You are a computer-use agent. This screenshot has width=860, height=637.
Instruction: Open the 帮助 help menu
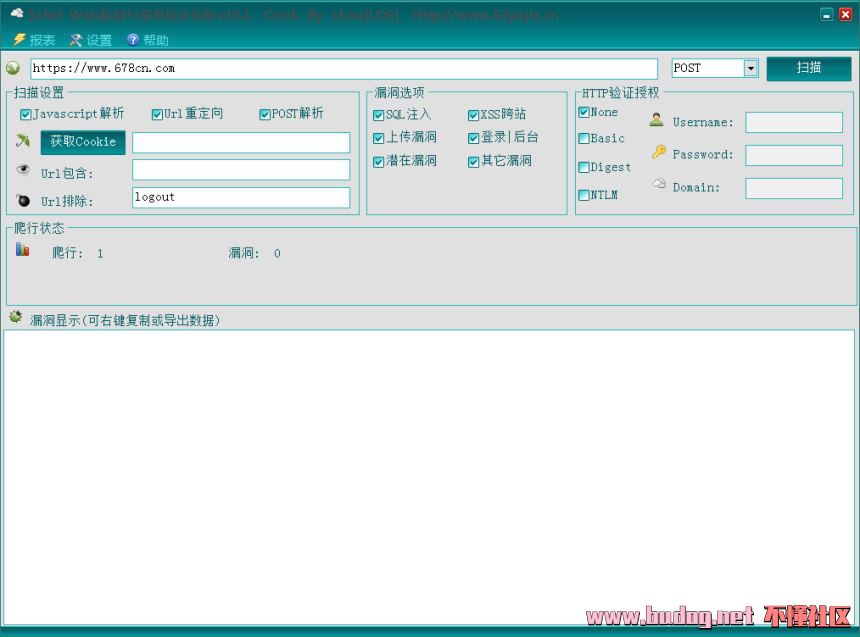click(x=155, y=40)
